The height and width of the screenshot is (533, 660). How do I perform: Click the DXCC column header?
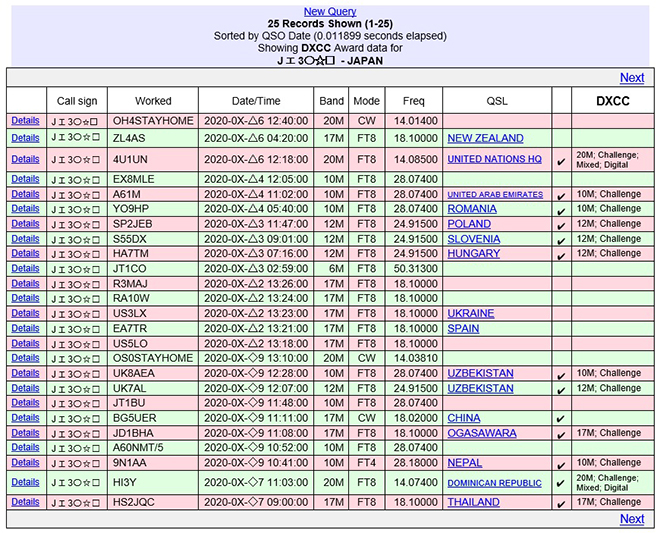(613, 101)
